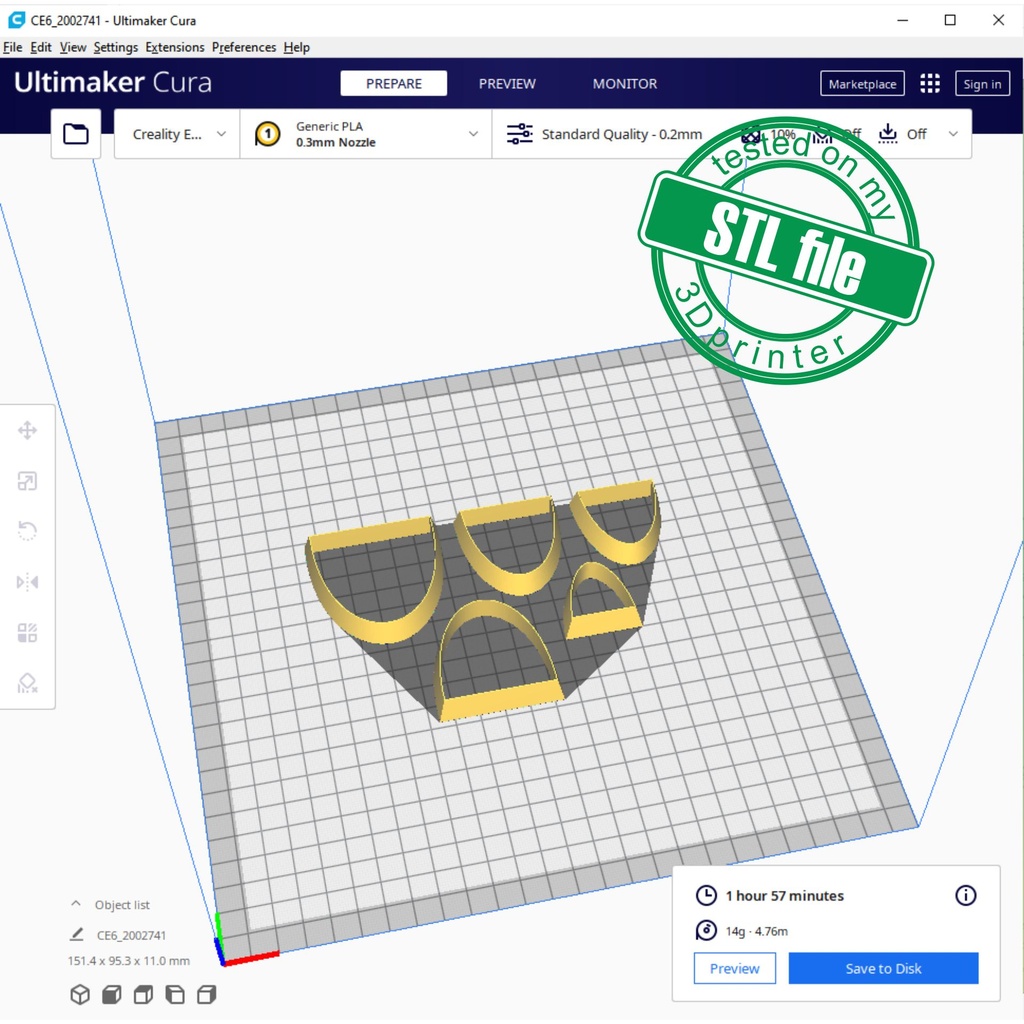Expand the Generic PLA material dropdown
Screen dimensions: 1024x1024
(366, 134)
